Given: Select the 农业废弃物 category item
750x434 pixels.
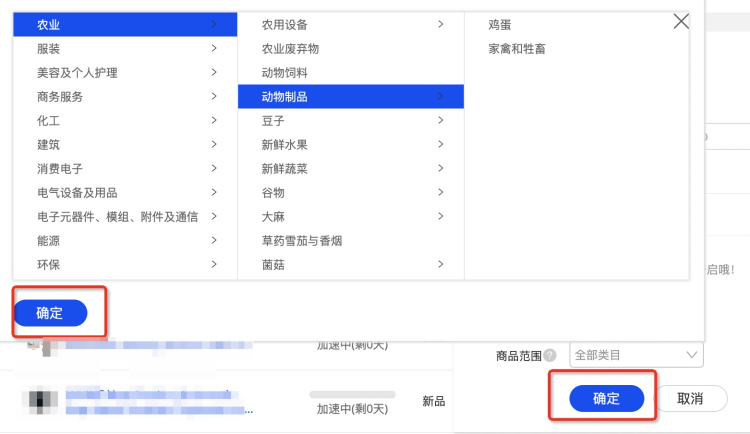Looking at the screenshot, I should point(290,48).
